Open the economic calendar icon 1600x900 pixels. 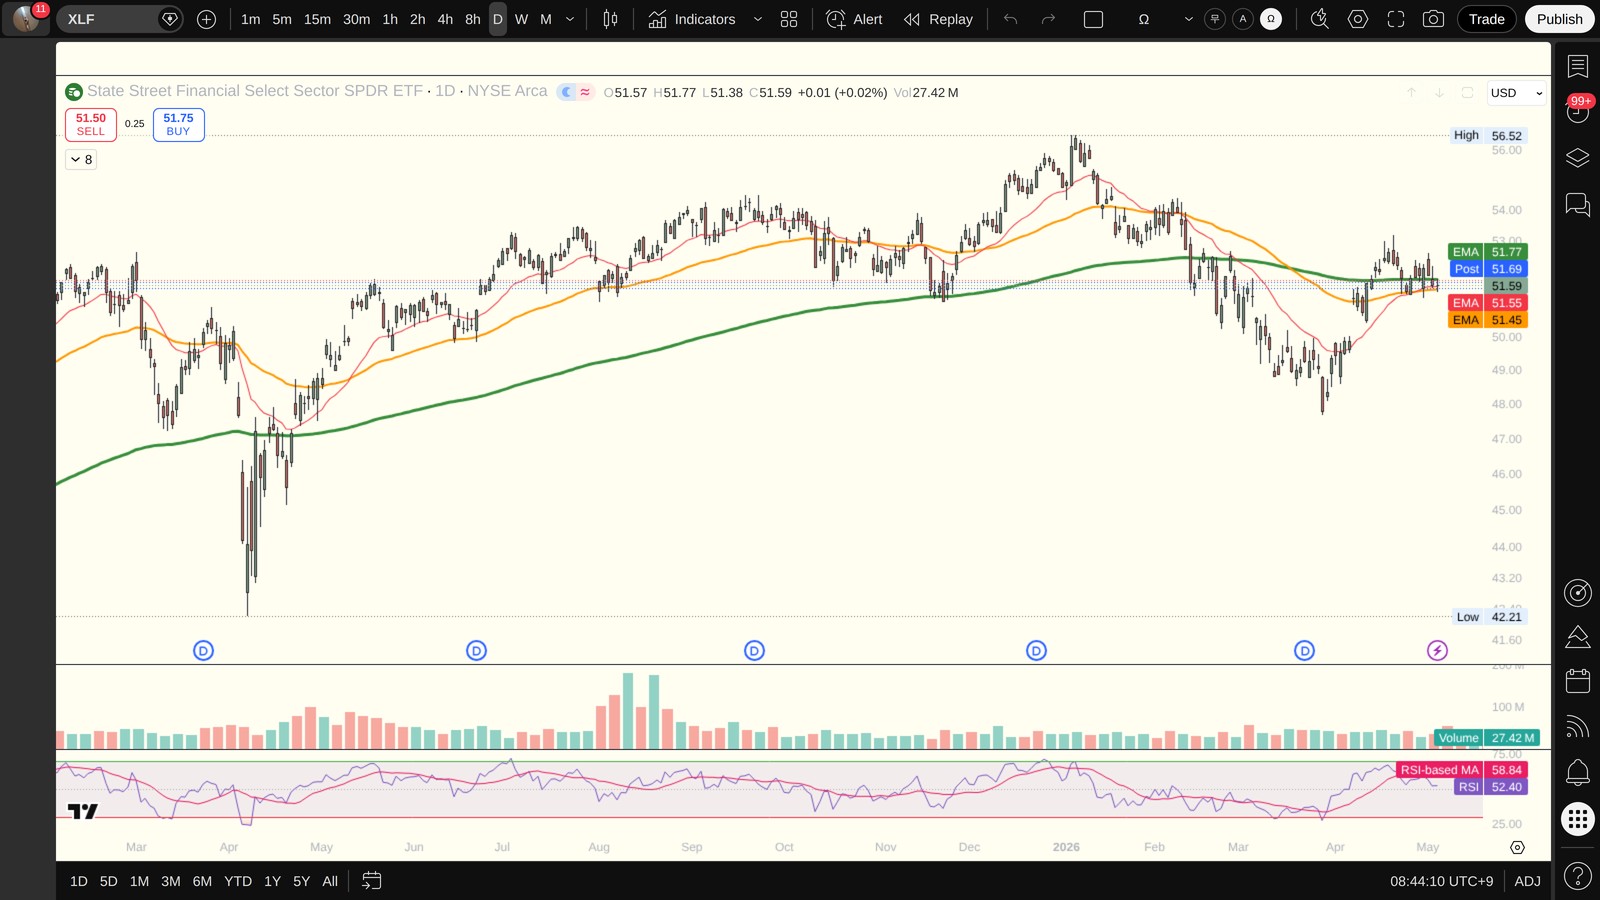(x=1578, y=681)
